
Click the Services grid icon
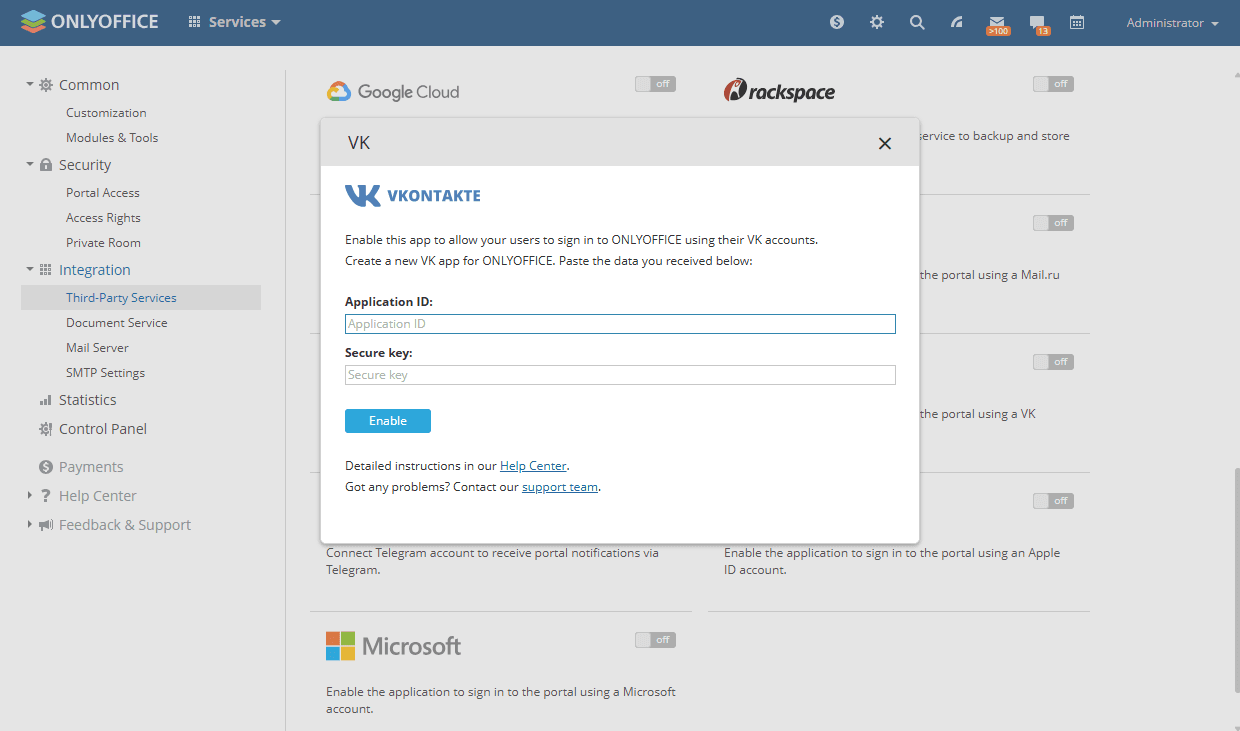point(194,22)
